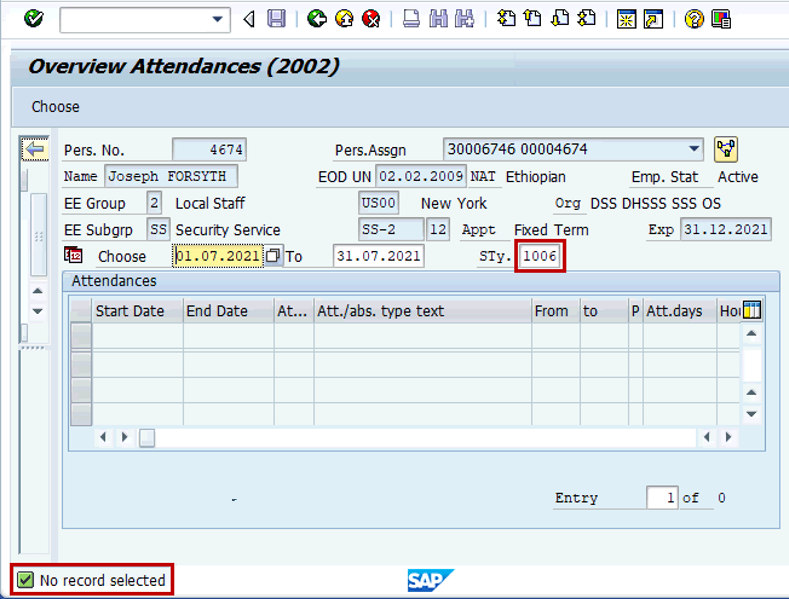Click the yellow Exit arrow icon
The height and width of the screenshot is (599, 789).
pos(344,19)
